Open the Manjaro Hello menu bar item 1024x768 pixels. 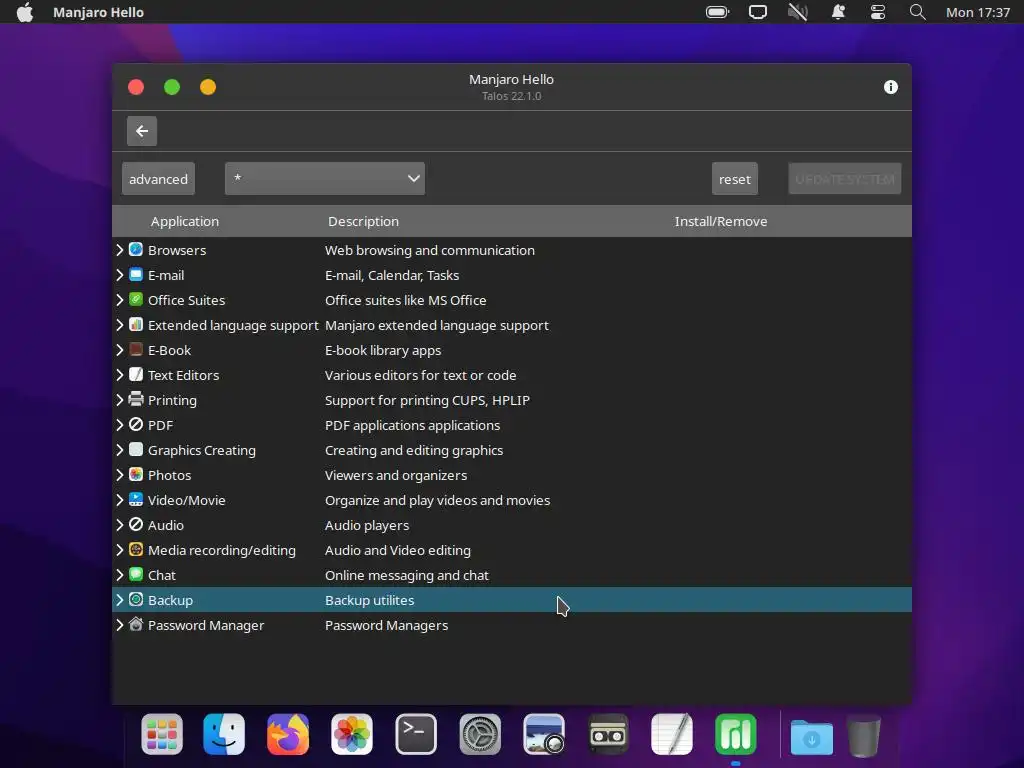click(x=98, y=12)
